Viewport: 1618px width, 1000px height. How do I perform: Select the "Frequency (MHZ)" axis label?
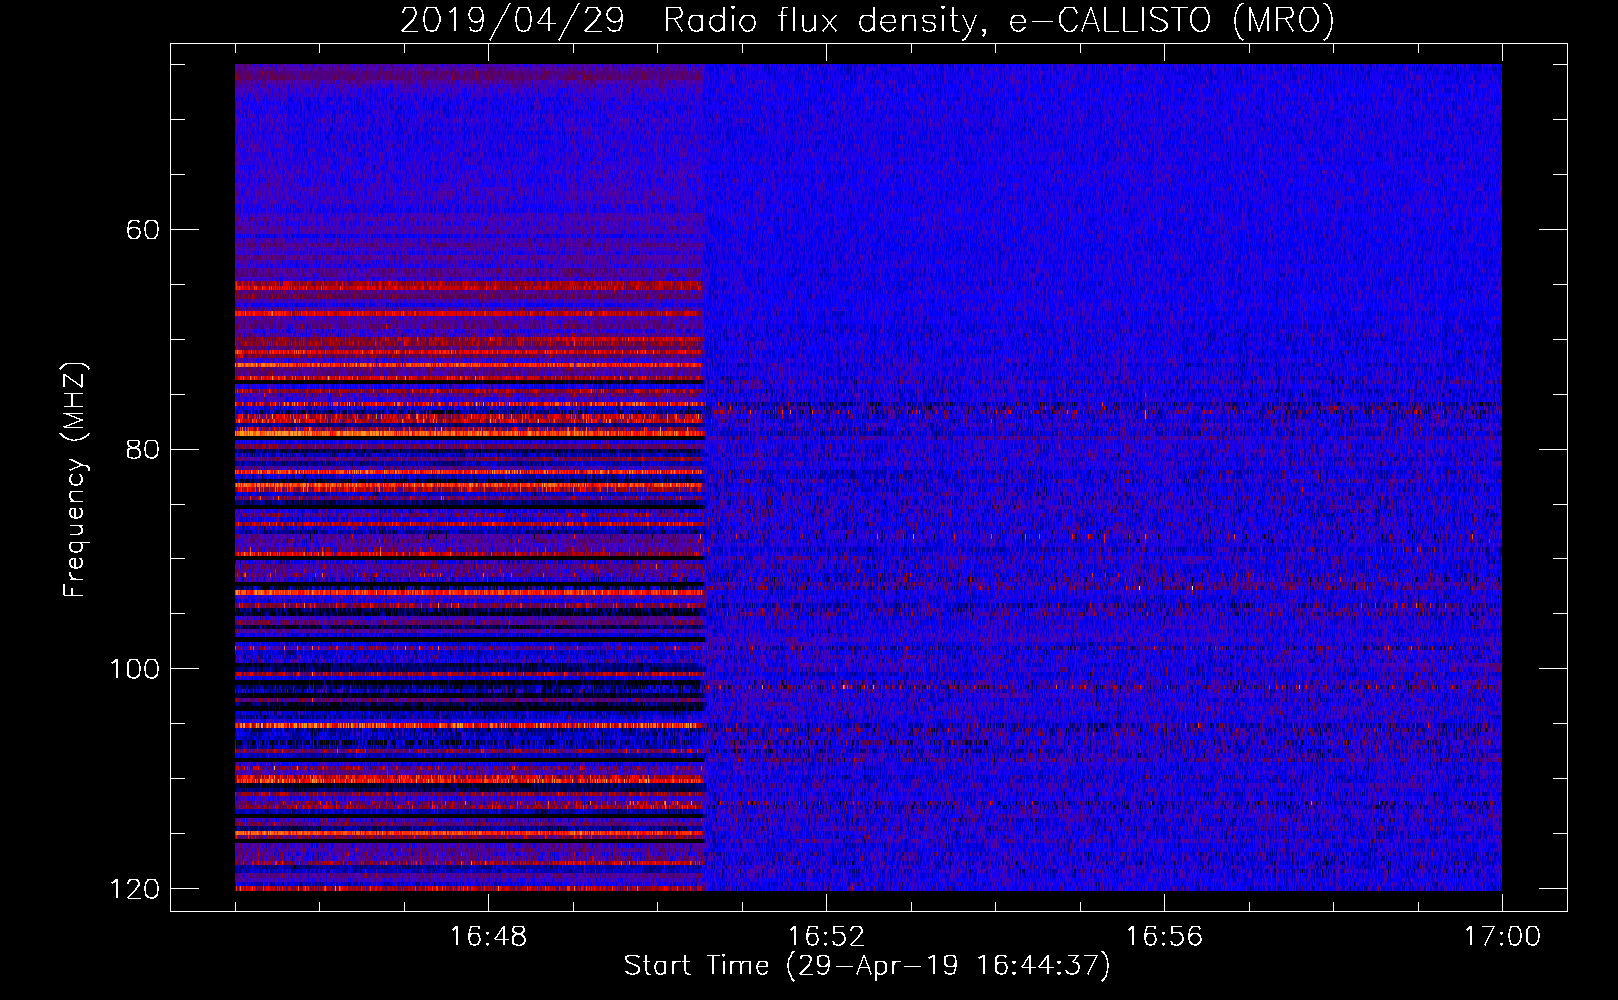tap(75, 480)
